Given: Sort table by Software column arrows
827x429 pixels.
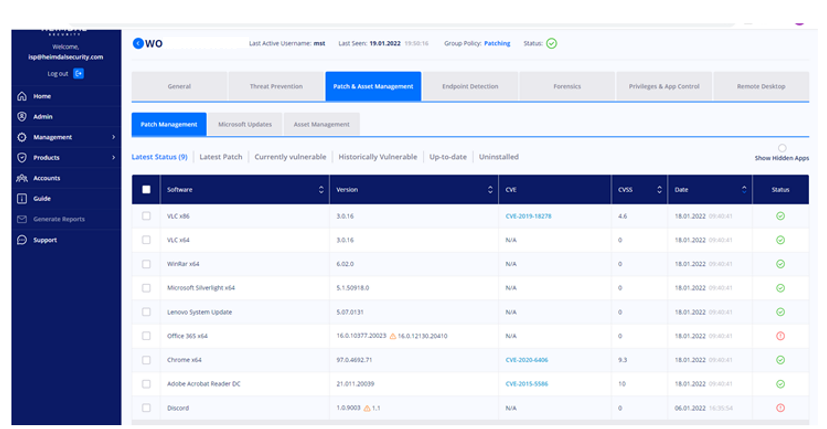Looking at the screenshot, I should tap(321, 189).
